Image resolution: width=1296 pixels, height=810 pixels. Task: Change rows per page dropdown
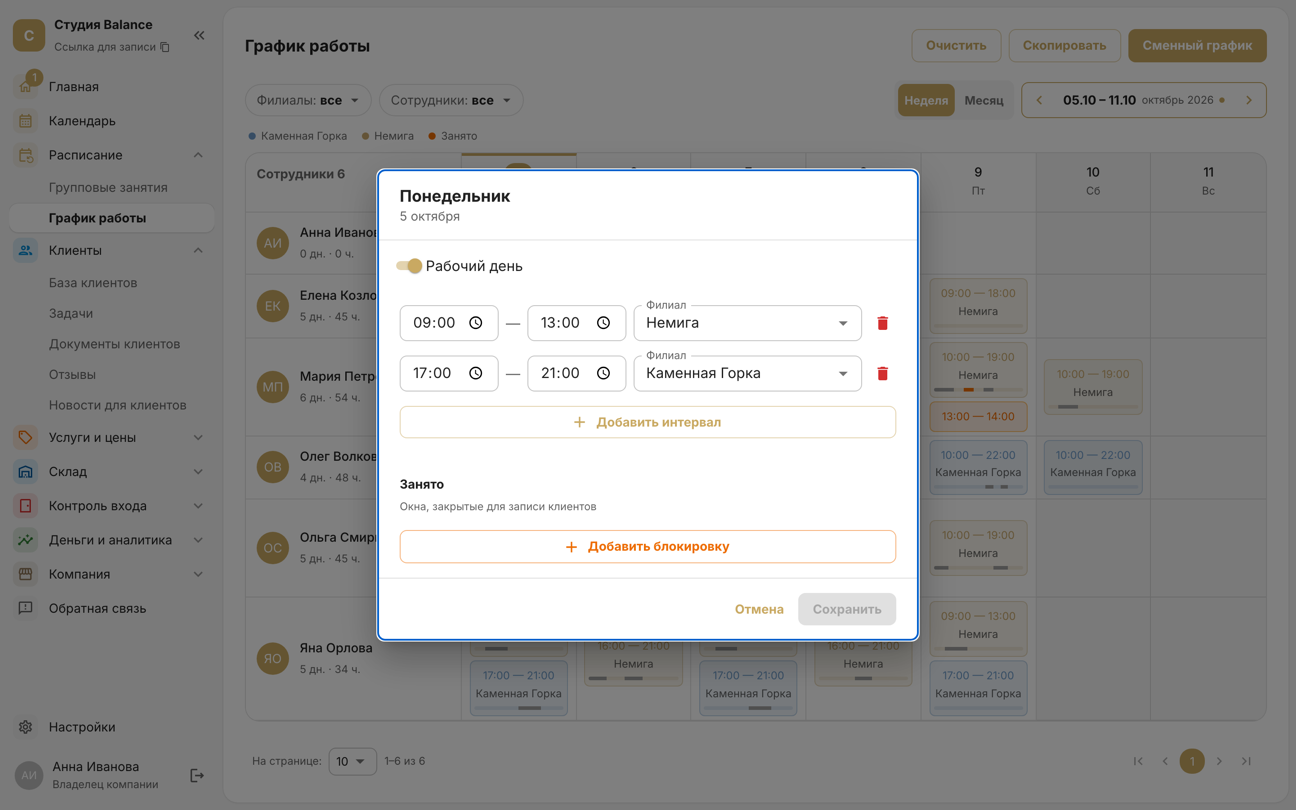[352, 761]
